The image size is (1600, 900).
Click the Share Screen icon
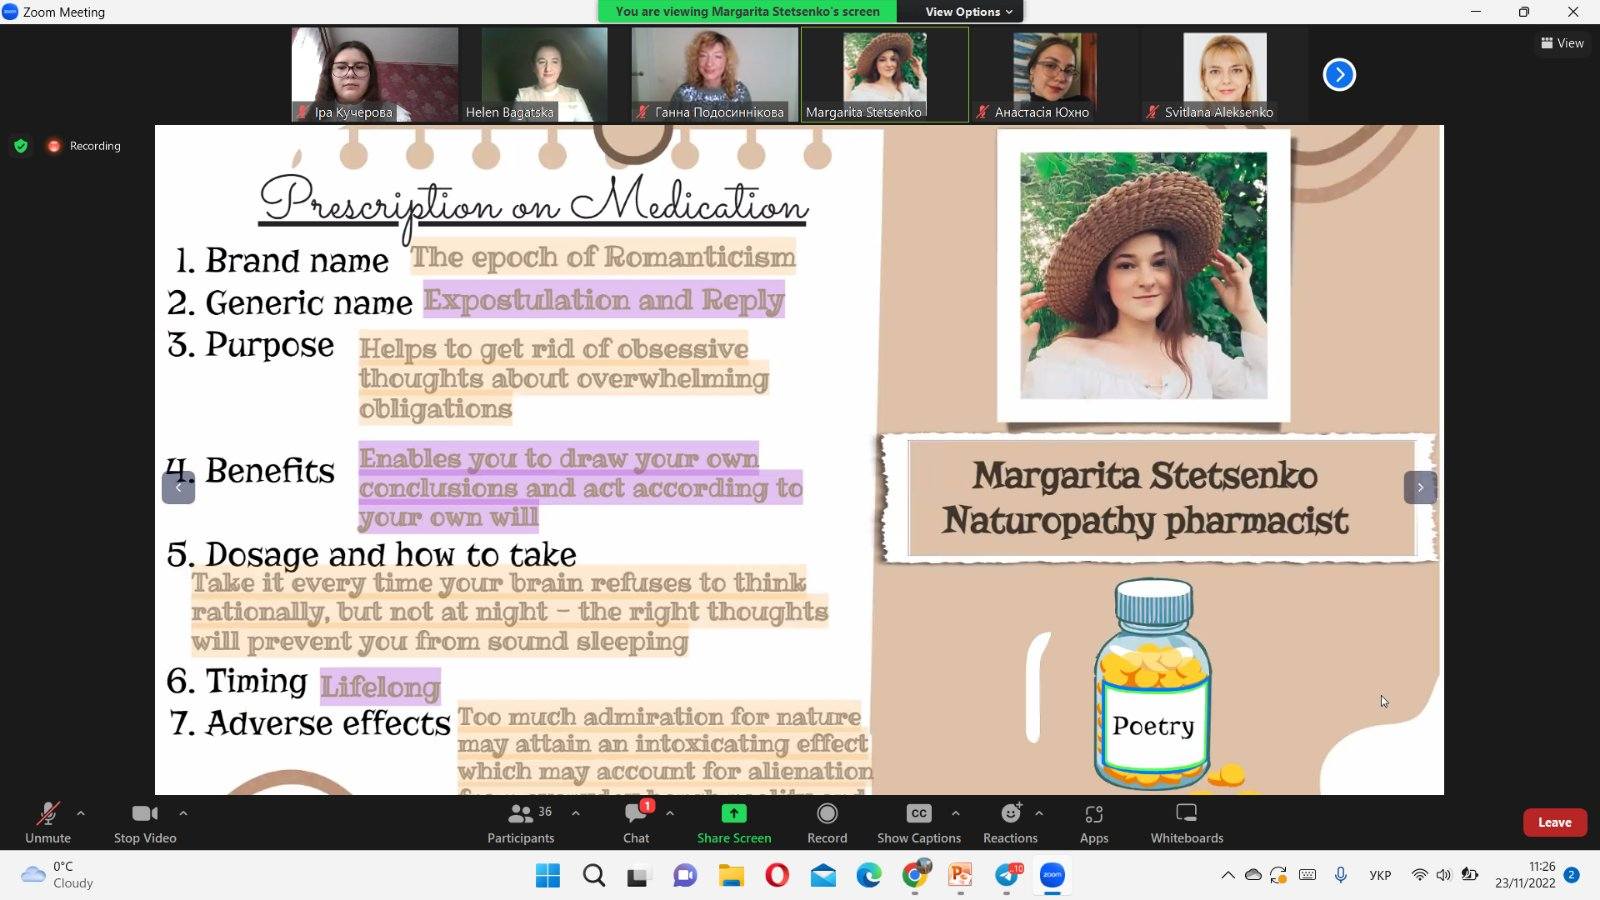click(734, 814)
